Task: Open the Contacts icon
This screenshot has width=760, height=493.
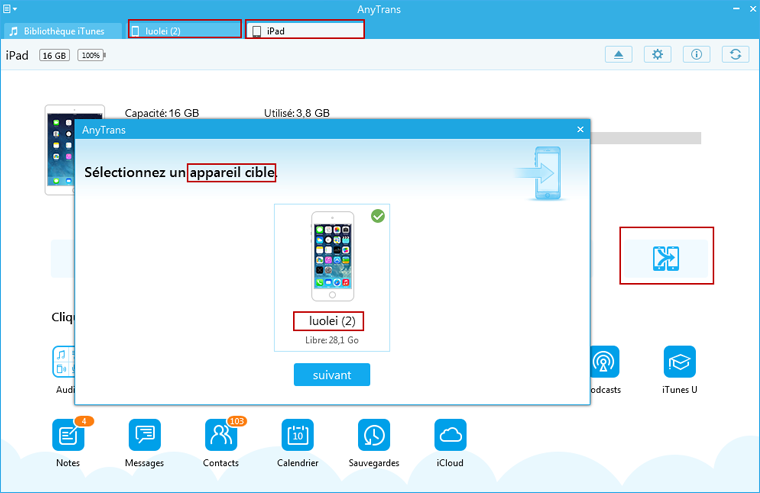Action: point(221,435)
